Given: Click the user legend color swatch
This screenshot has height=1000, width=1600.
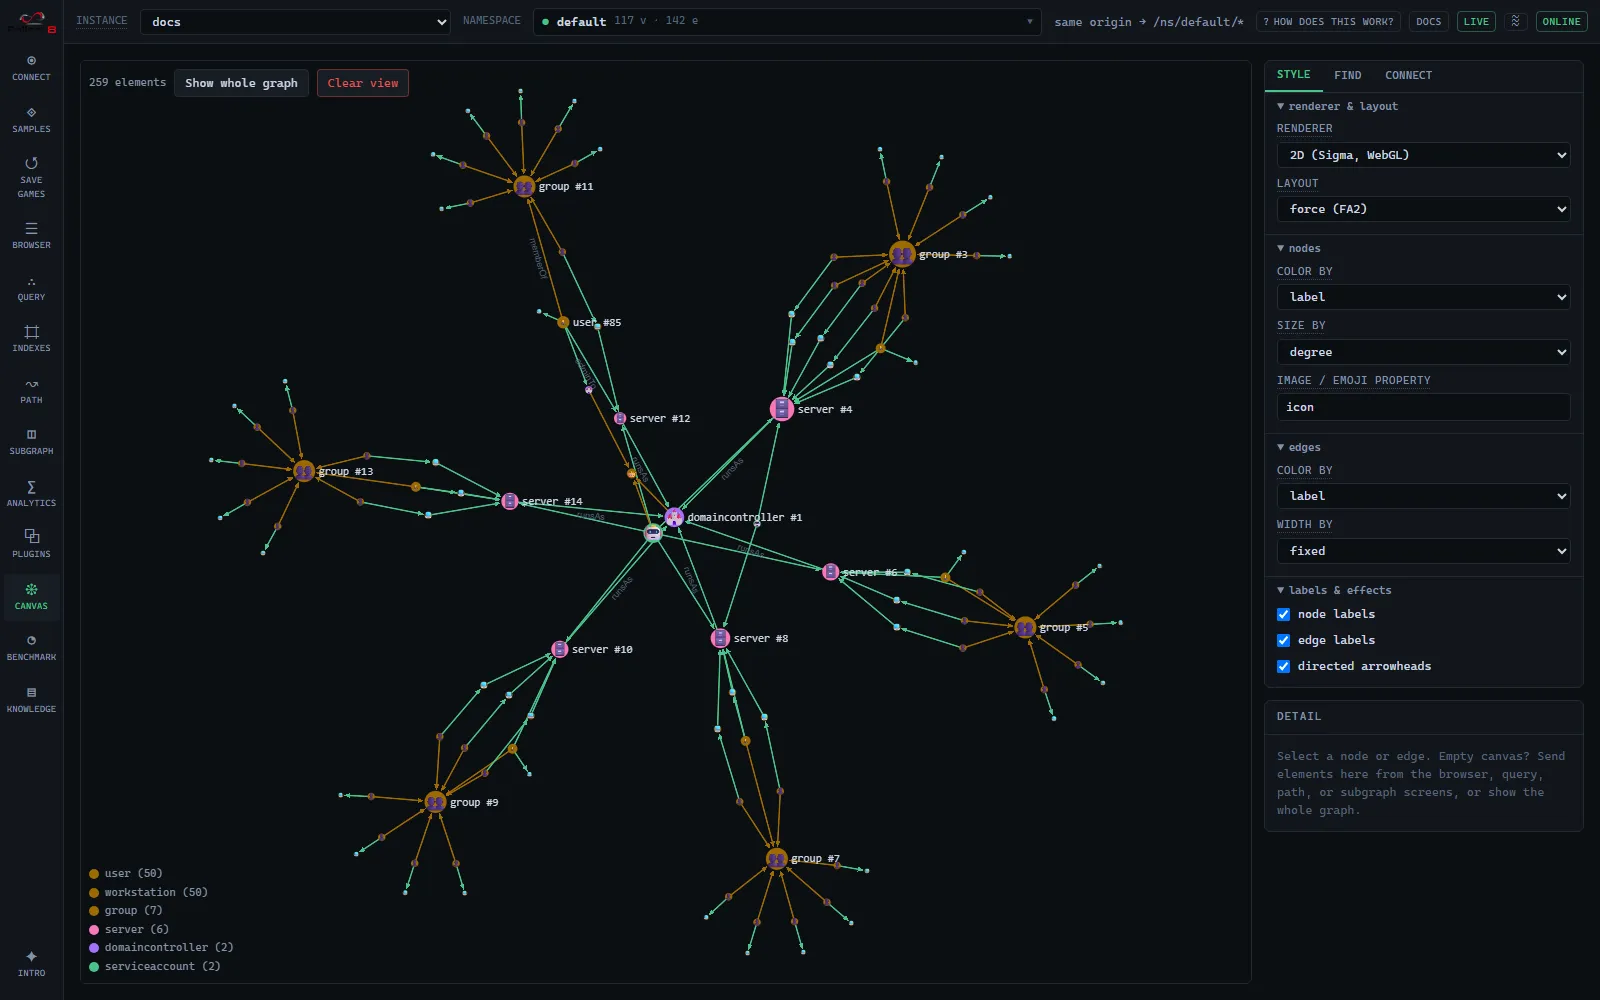Looking at the screenshot, I should click(x=94, y=874).
